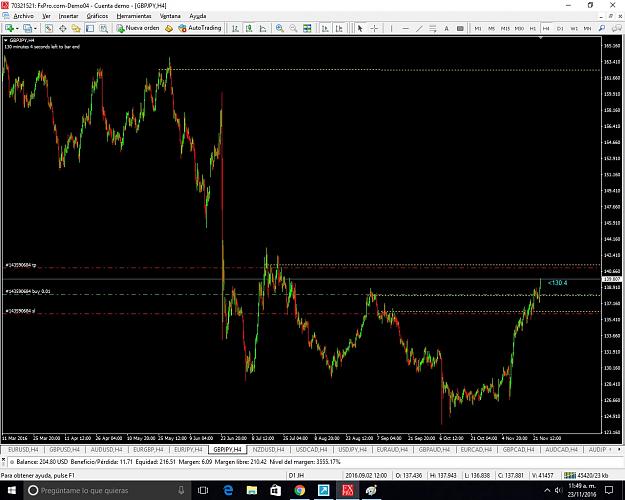Launch MetaEditor from the yellow book icon
Image resolution: width=625 pixels, height=500 pixels.
(169, 28)
